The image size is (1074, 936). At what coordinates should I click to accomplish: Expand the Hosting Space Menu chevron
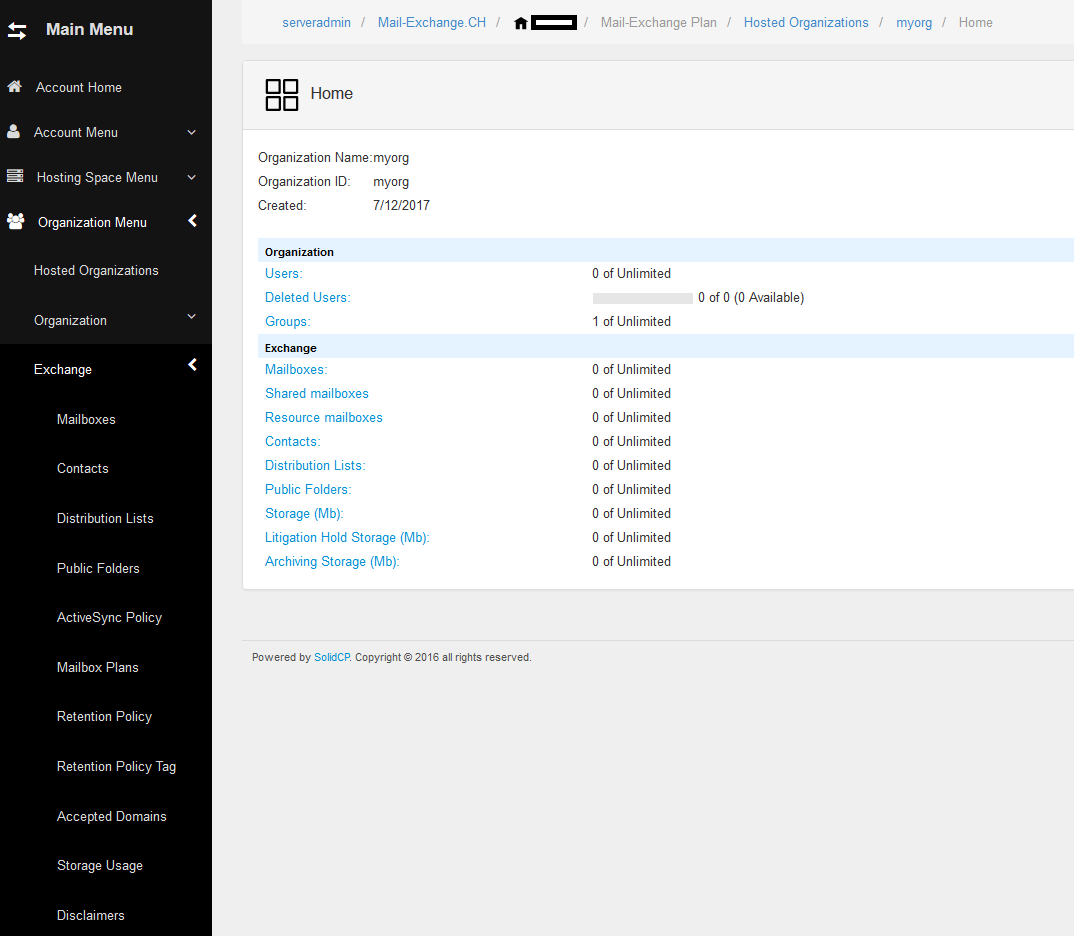tap(192, 177)
